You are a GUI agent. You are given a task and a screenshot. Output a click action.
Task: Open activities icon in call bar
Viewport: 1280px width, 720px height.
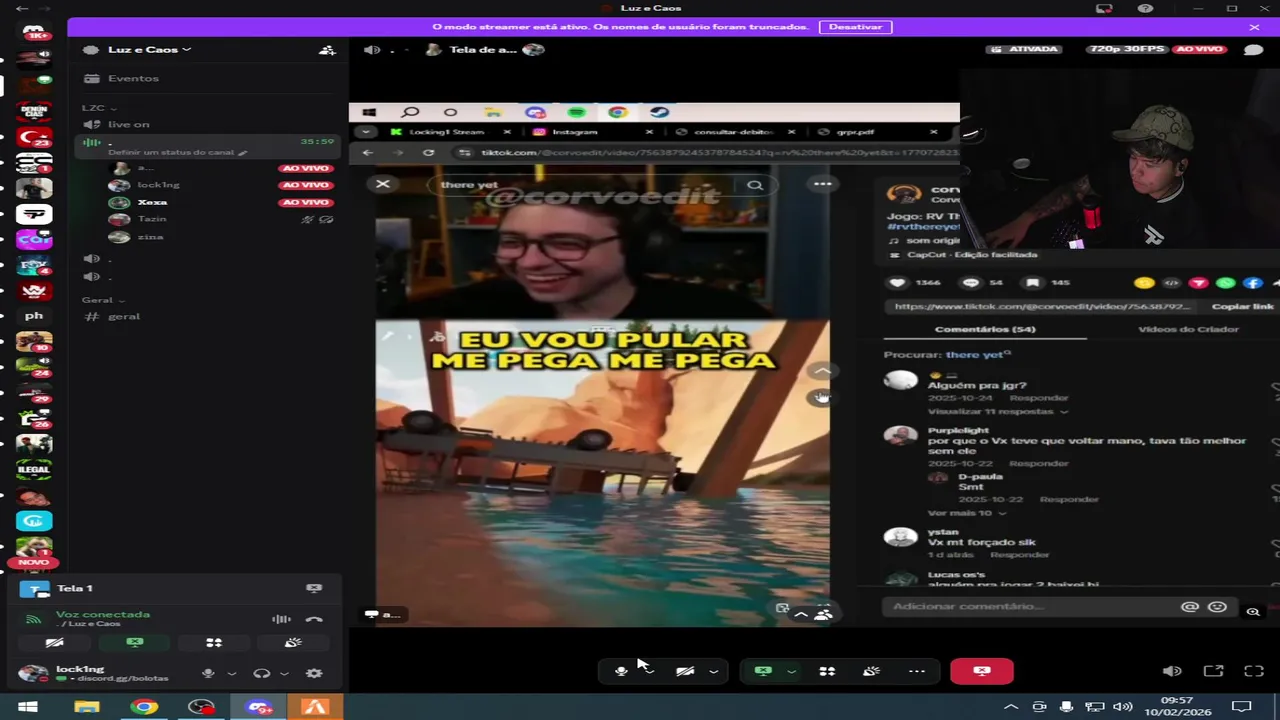(827, 671)
